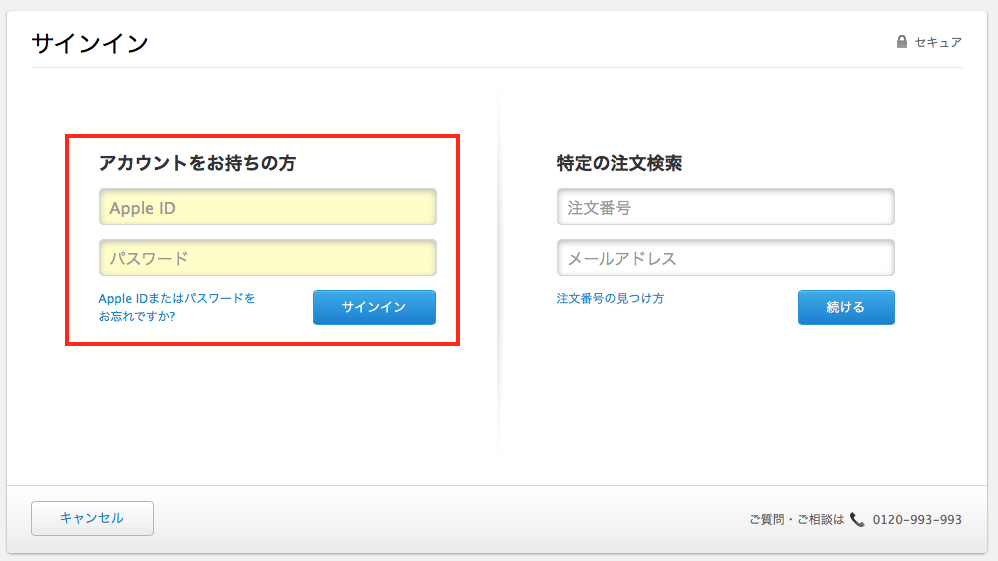Click the 続ける continue button
Viewport: 998px width, 561px height.
click(x=846, y=308)
